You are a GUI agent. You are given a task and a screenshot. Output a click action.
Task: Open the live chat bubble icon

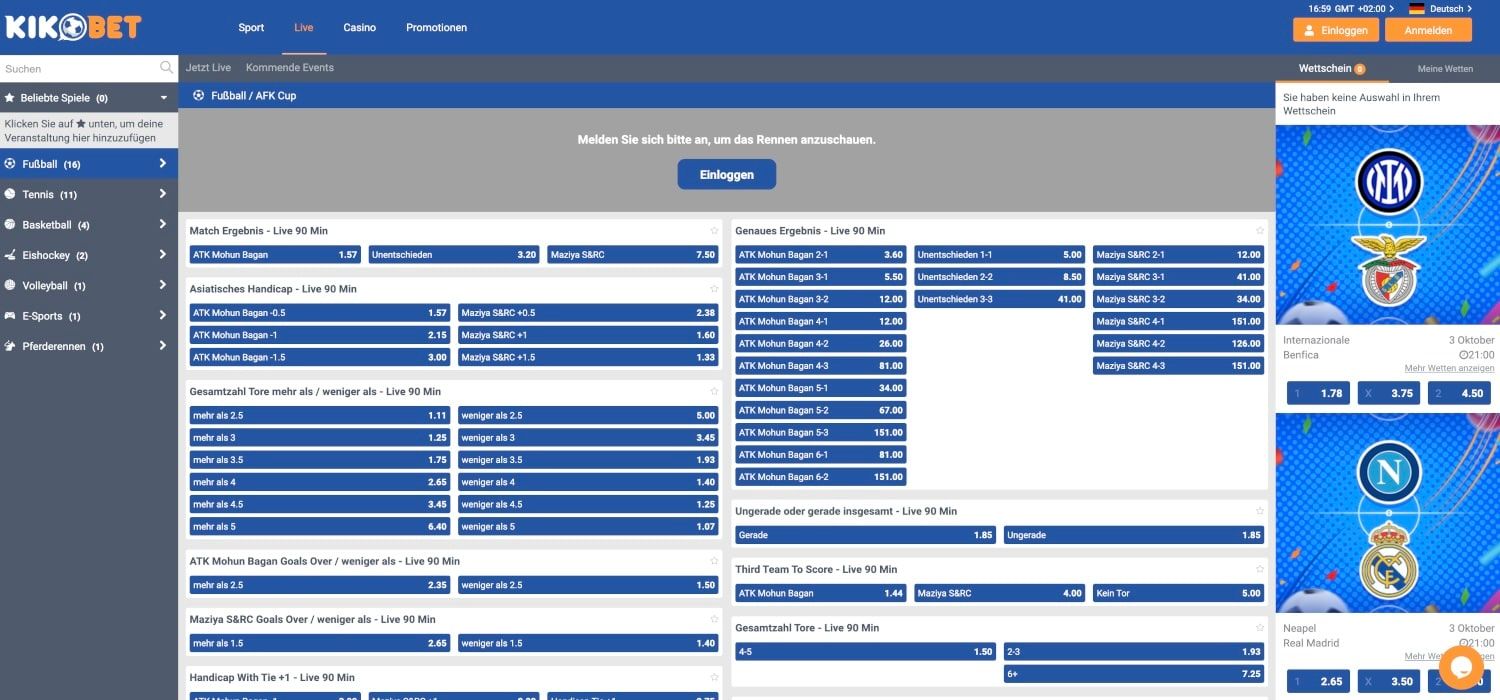1460,667
